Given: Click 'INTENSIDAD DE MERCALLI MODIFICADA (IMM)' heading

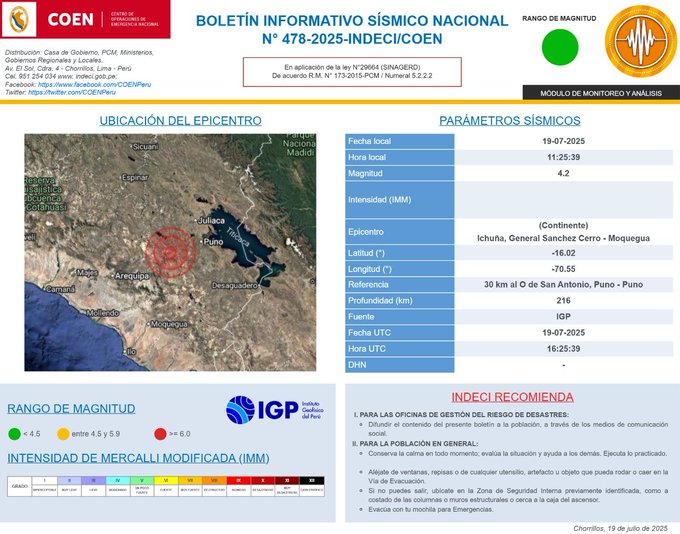Looking at the screenshot, I should coord(138,458).
